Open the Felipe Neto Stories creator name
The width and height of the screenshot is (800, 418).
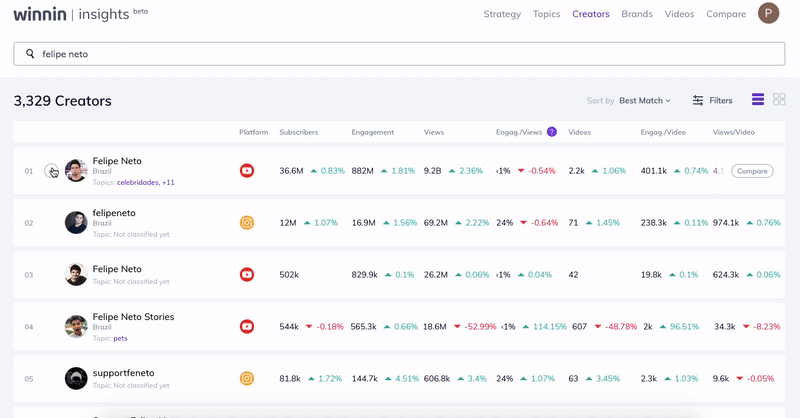(133, 316)
